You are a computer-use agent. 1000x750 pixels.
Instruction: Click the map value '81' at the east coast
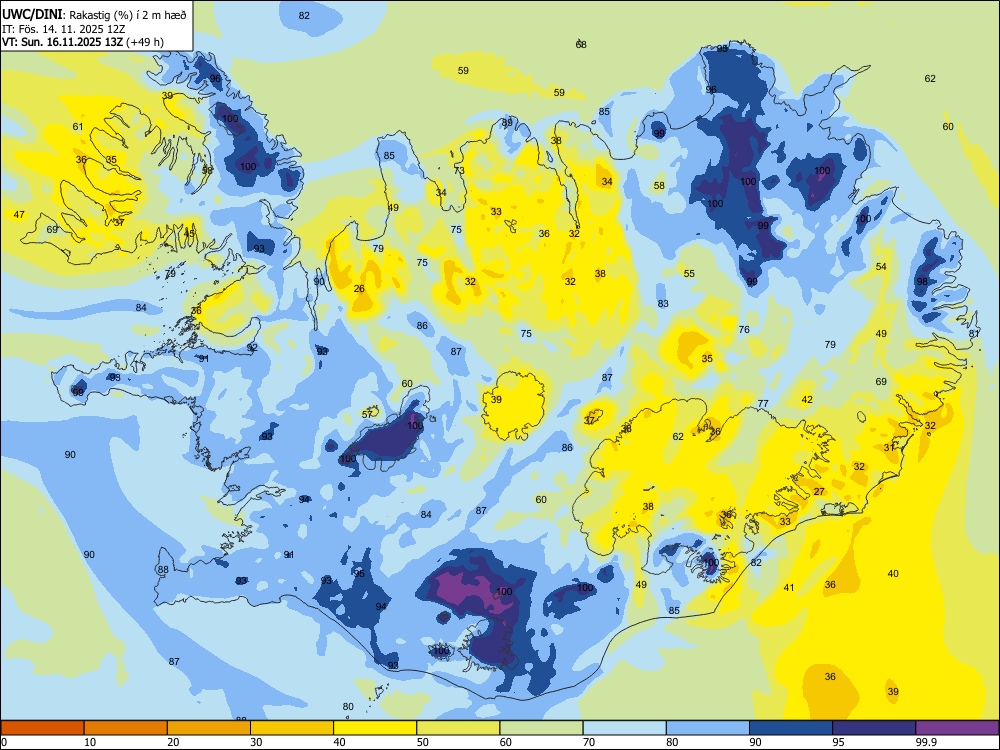(974, 334)
